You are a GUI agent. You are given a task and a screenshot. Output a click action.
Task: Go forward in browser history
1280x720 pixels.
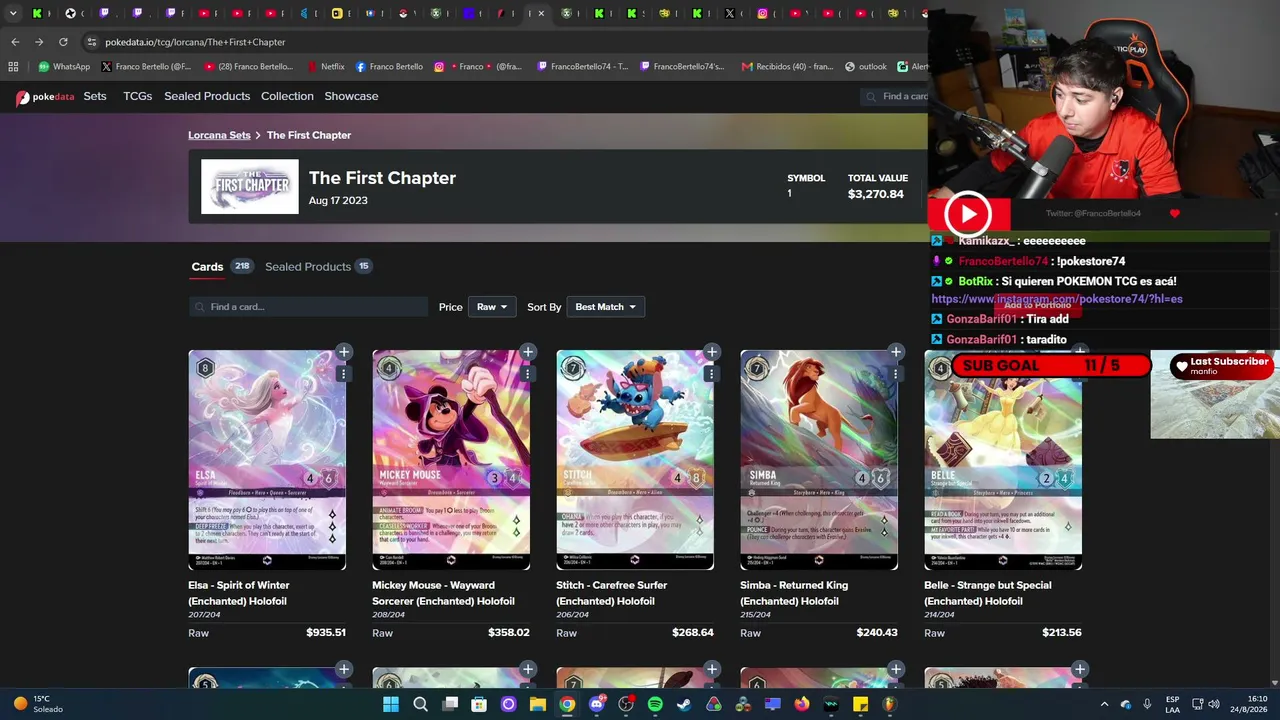[x=39, y=42]
